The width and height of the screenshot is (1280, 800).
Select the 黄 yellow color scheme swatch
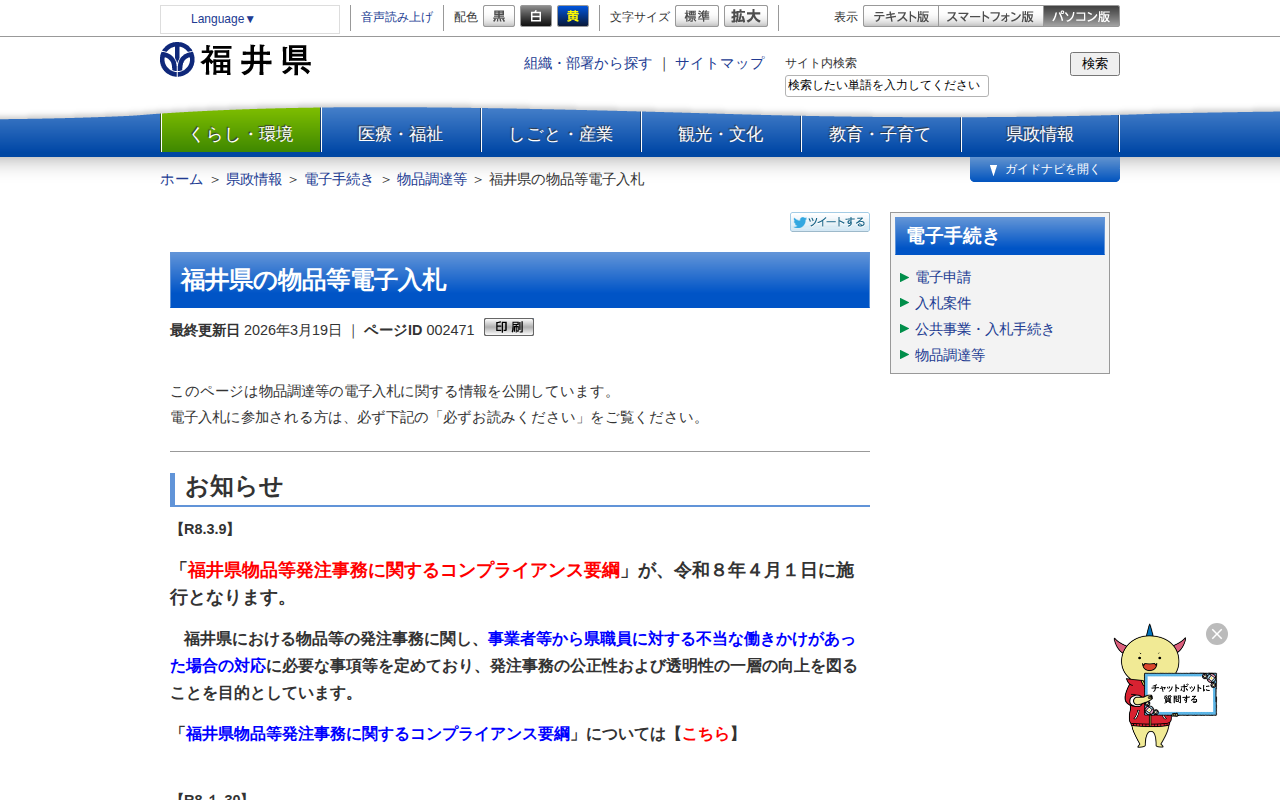572,16
